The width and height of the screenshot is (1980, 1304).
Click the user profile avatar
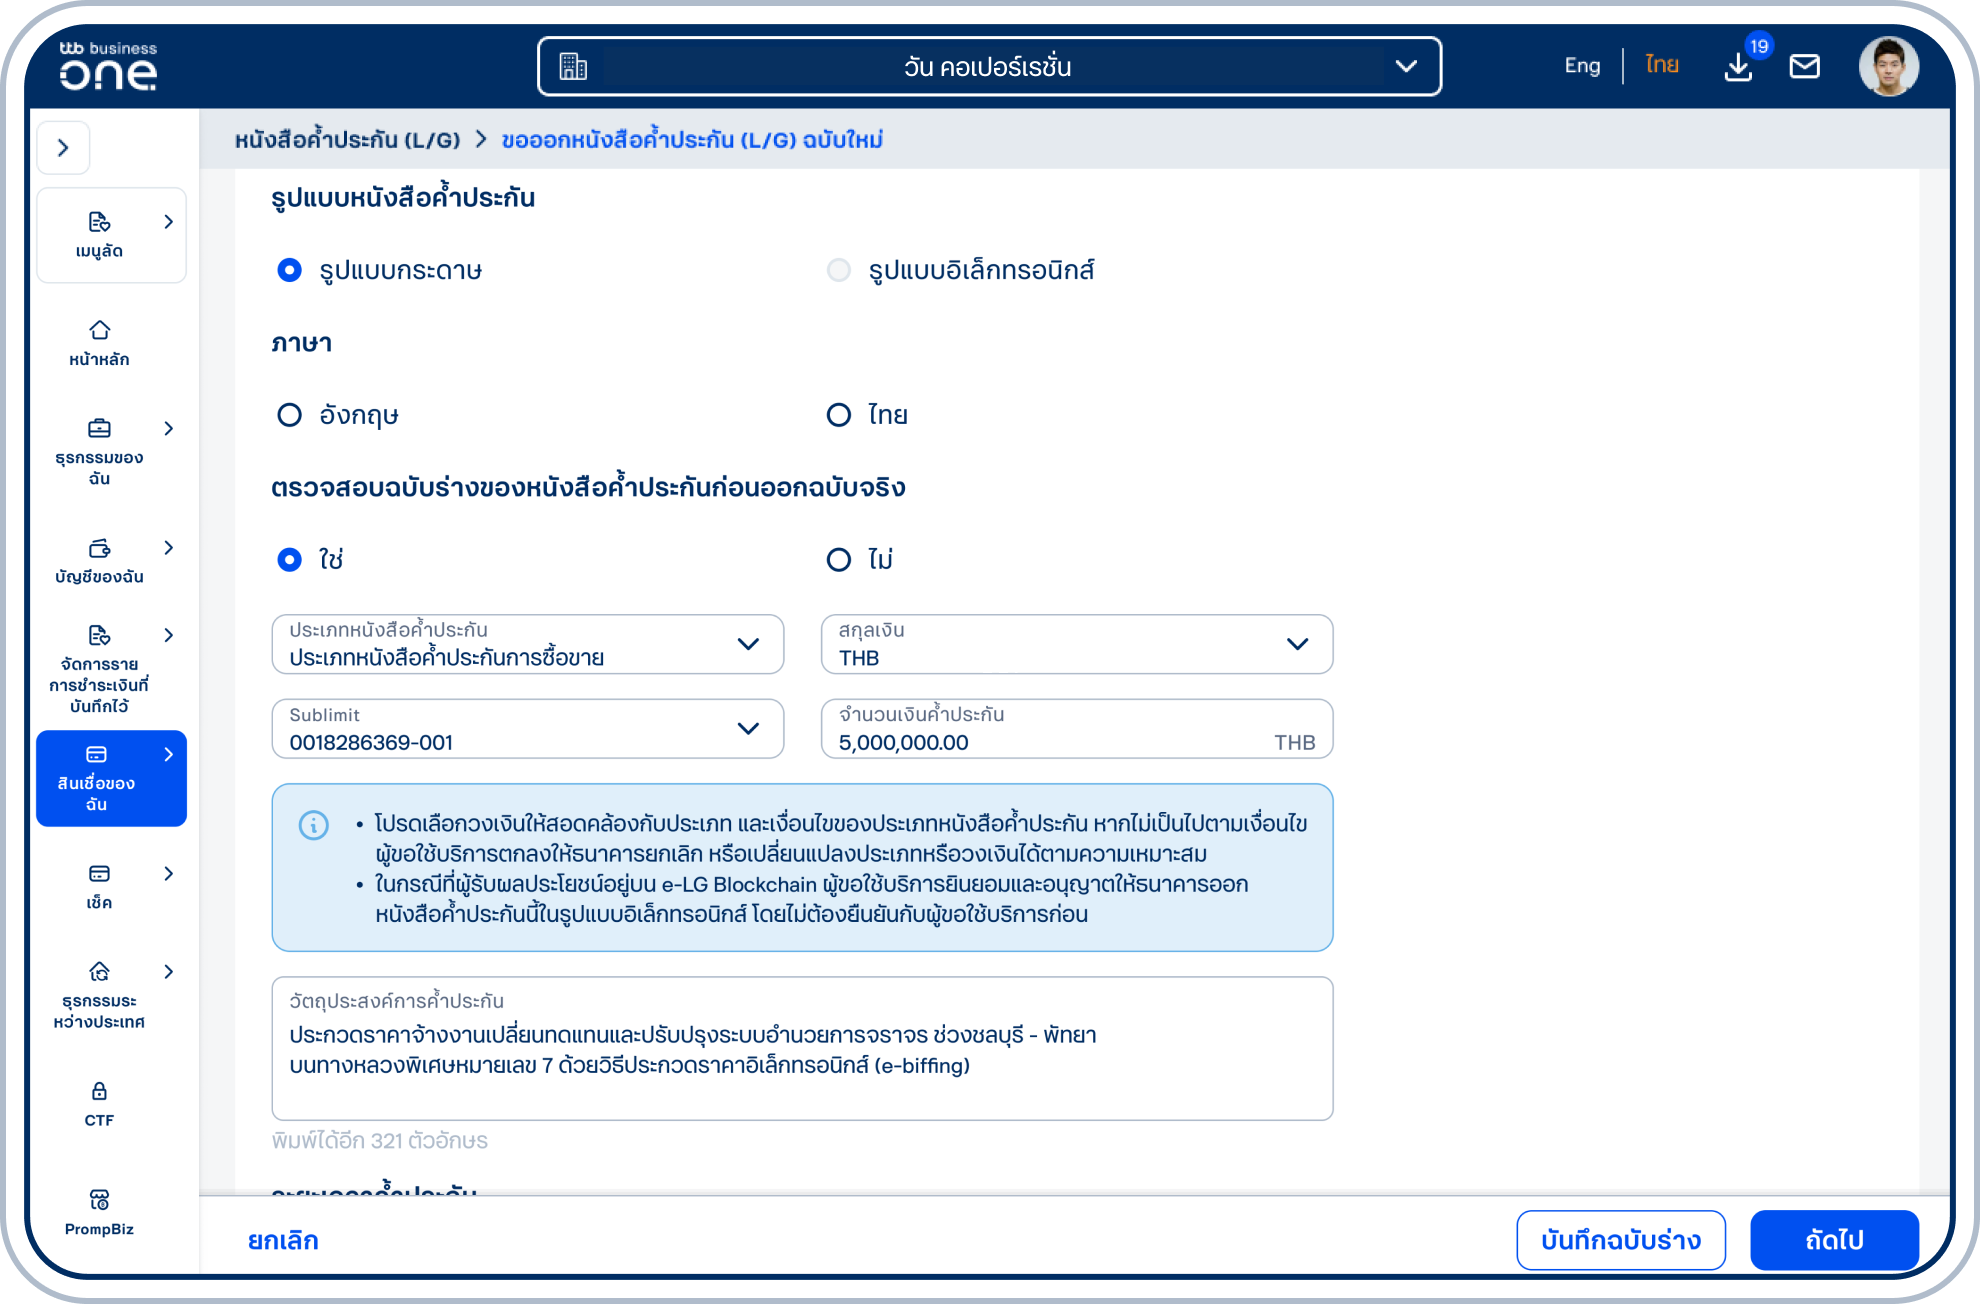(1888, 67)
